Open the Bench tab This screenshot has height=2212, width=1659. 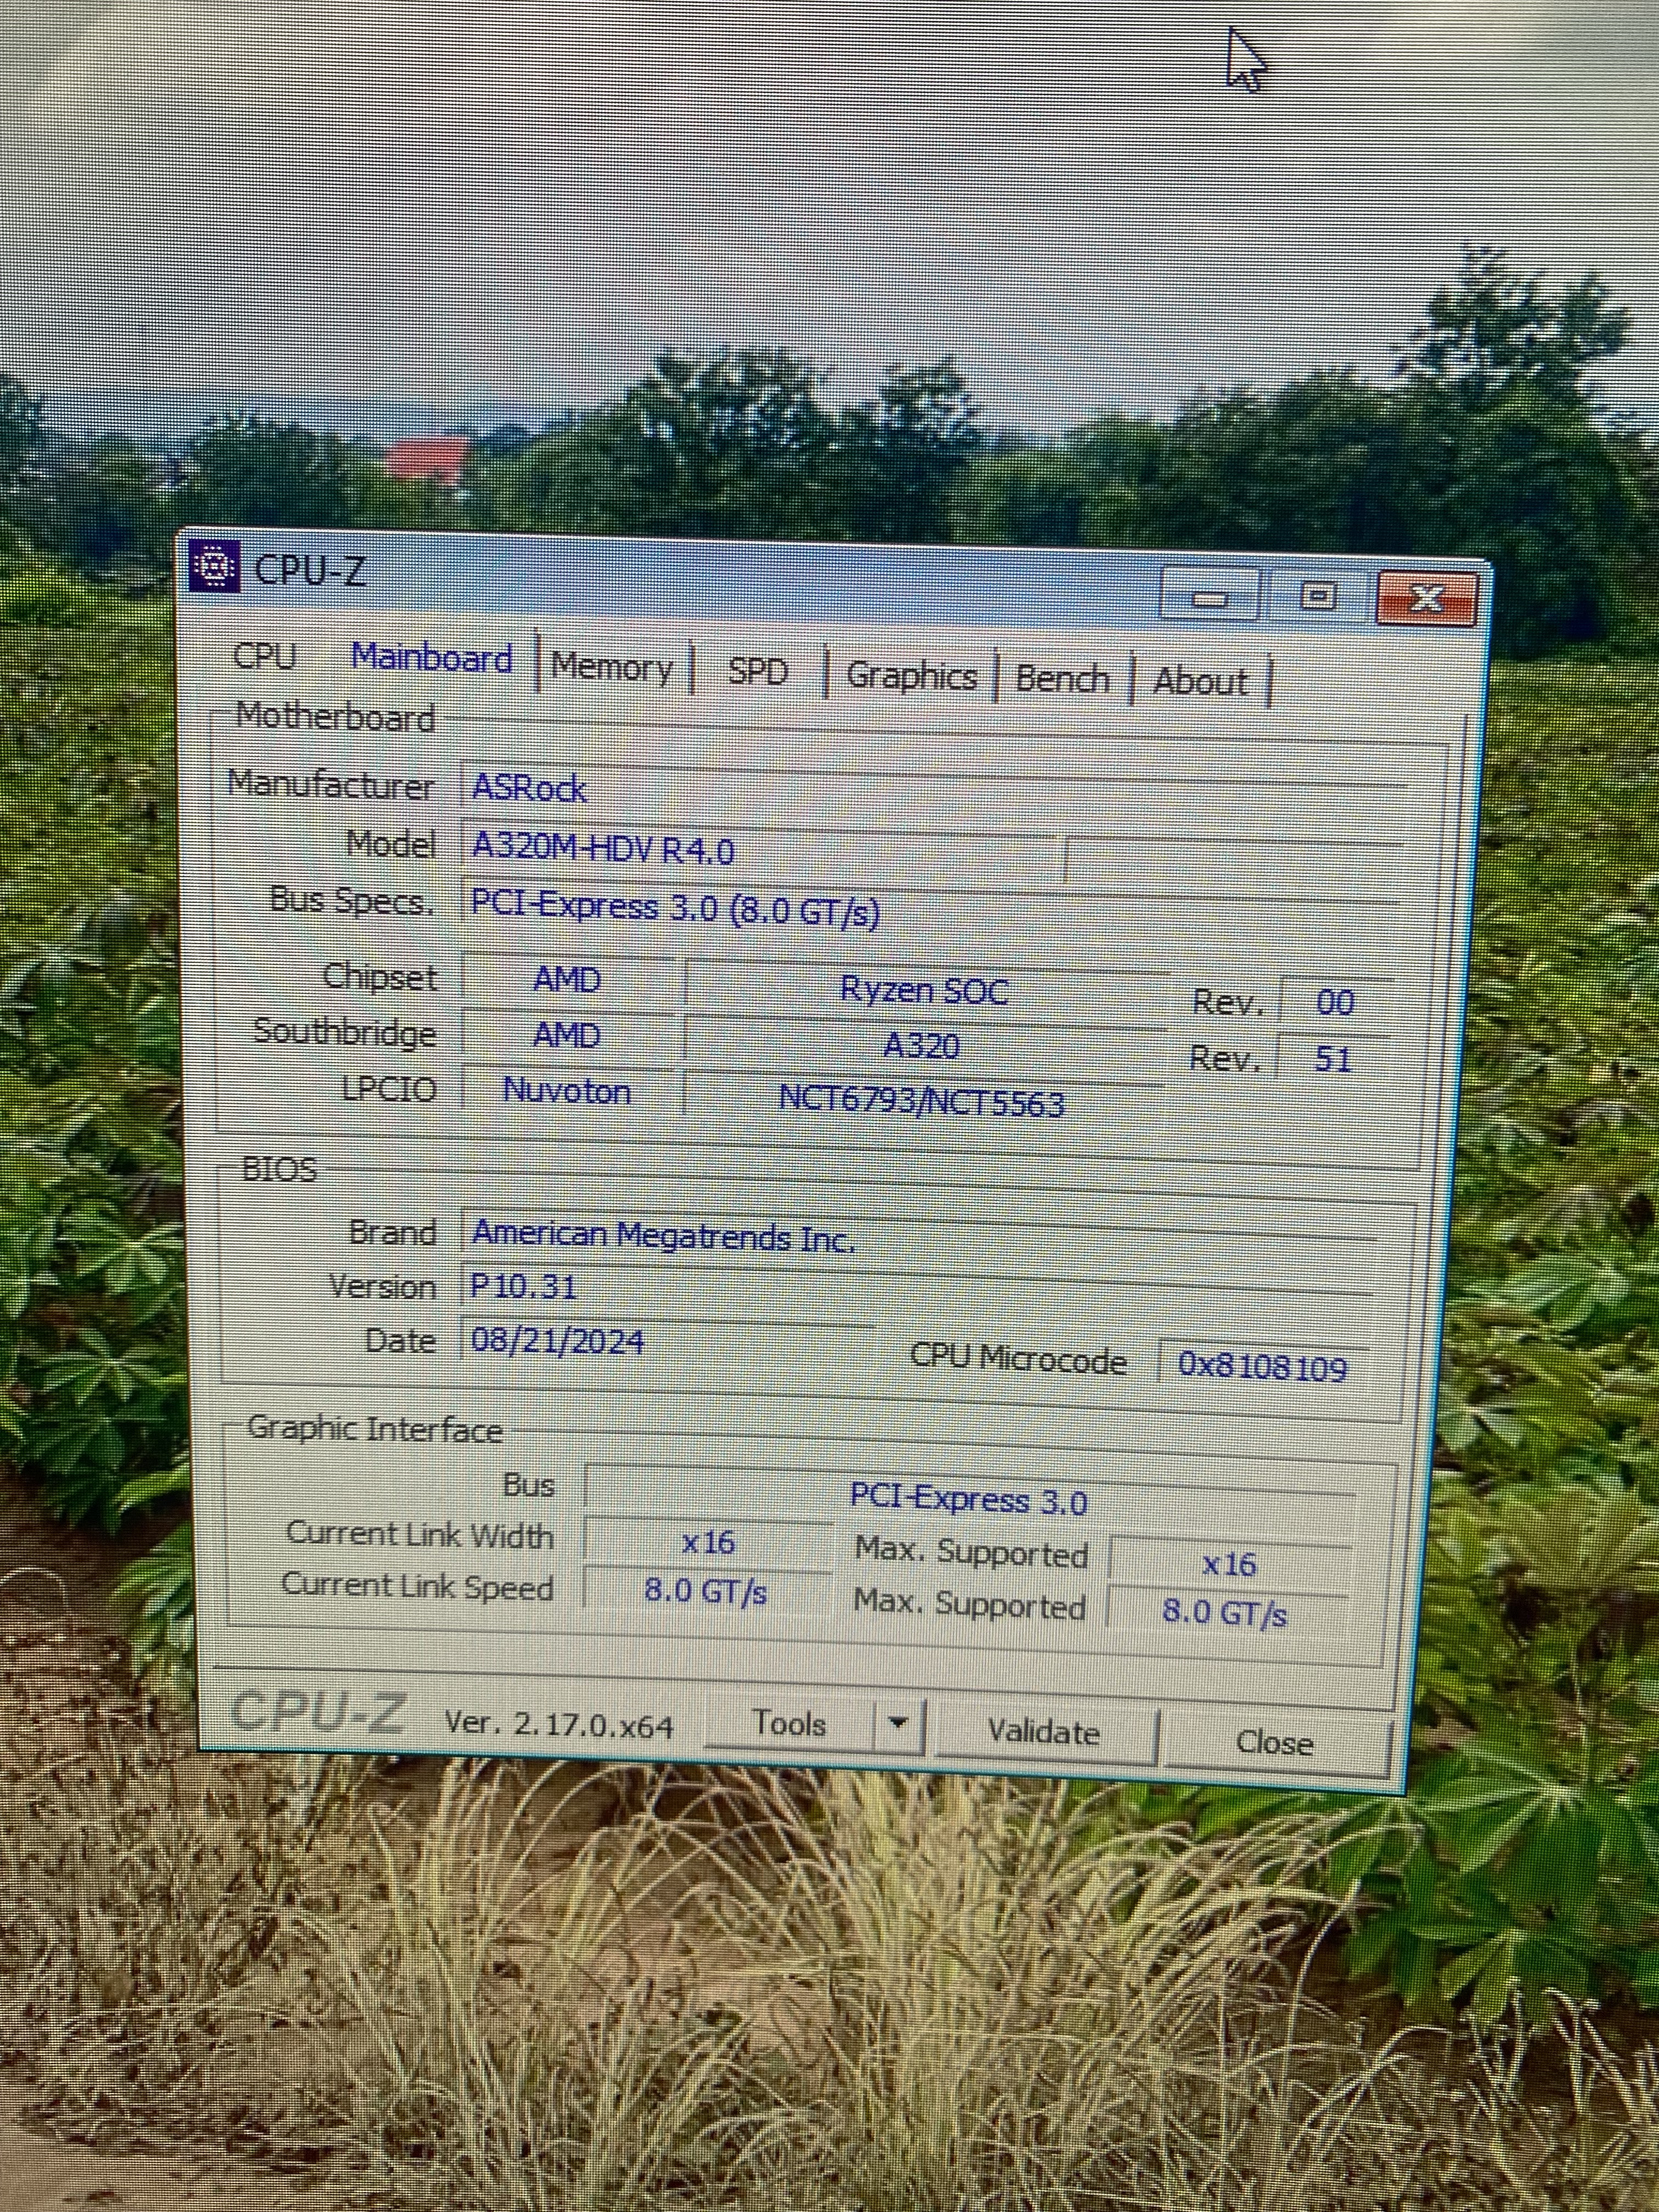pos(1062,679)
